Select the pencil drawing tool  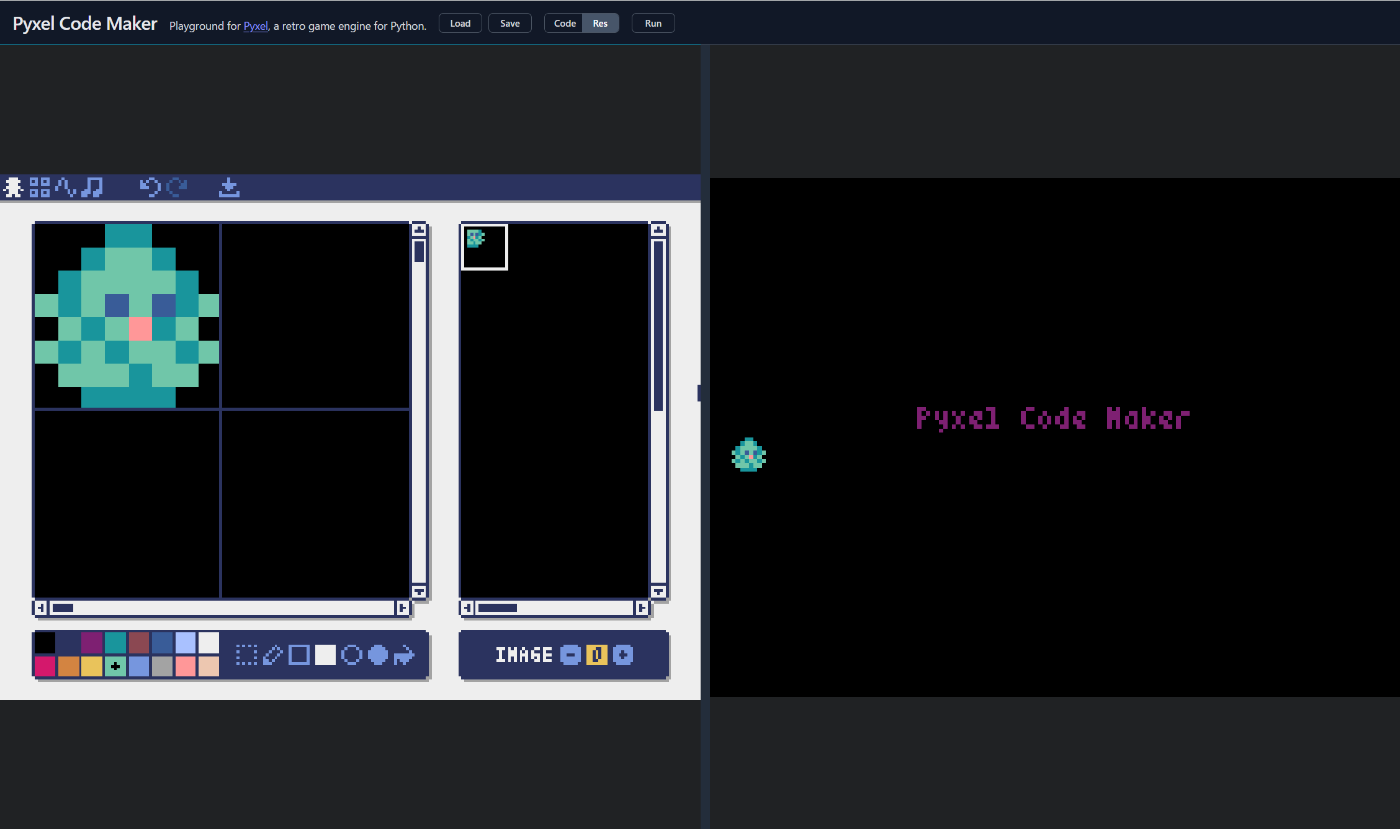coord(272,655)
